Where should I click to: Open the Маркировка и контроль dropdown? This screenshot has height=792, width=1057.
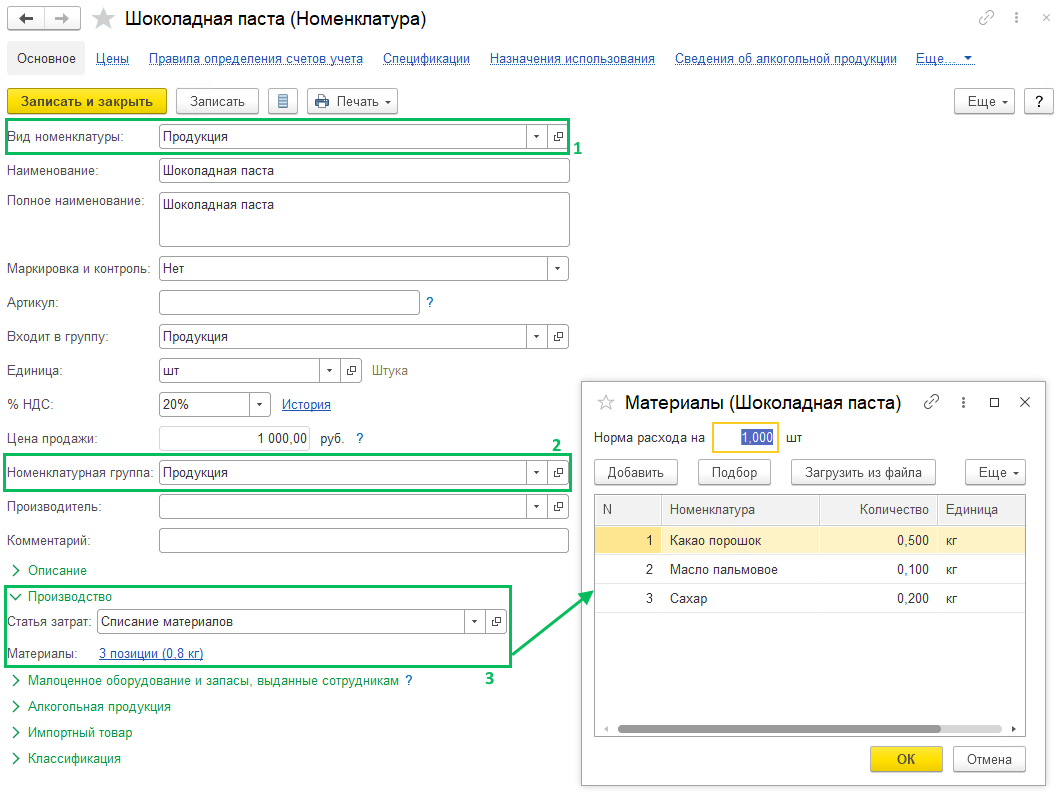557,268
